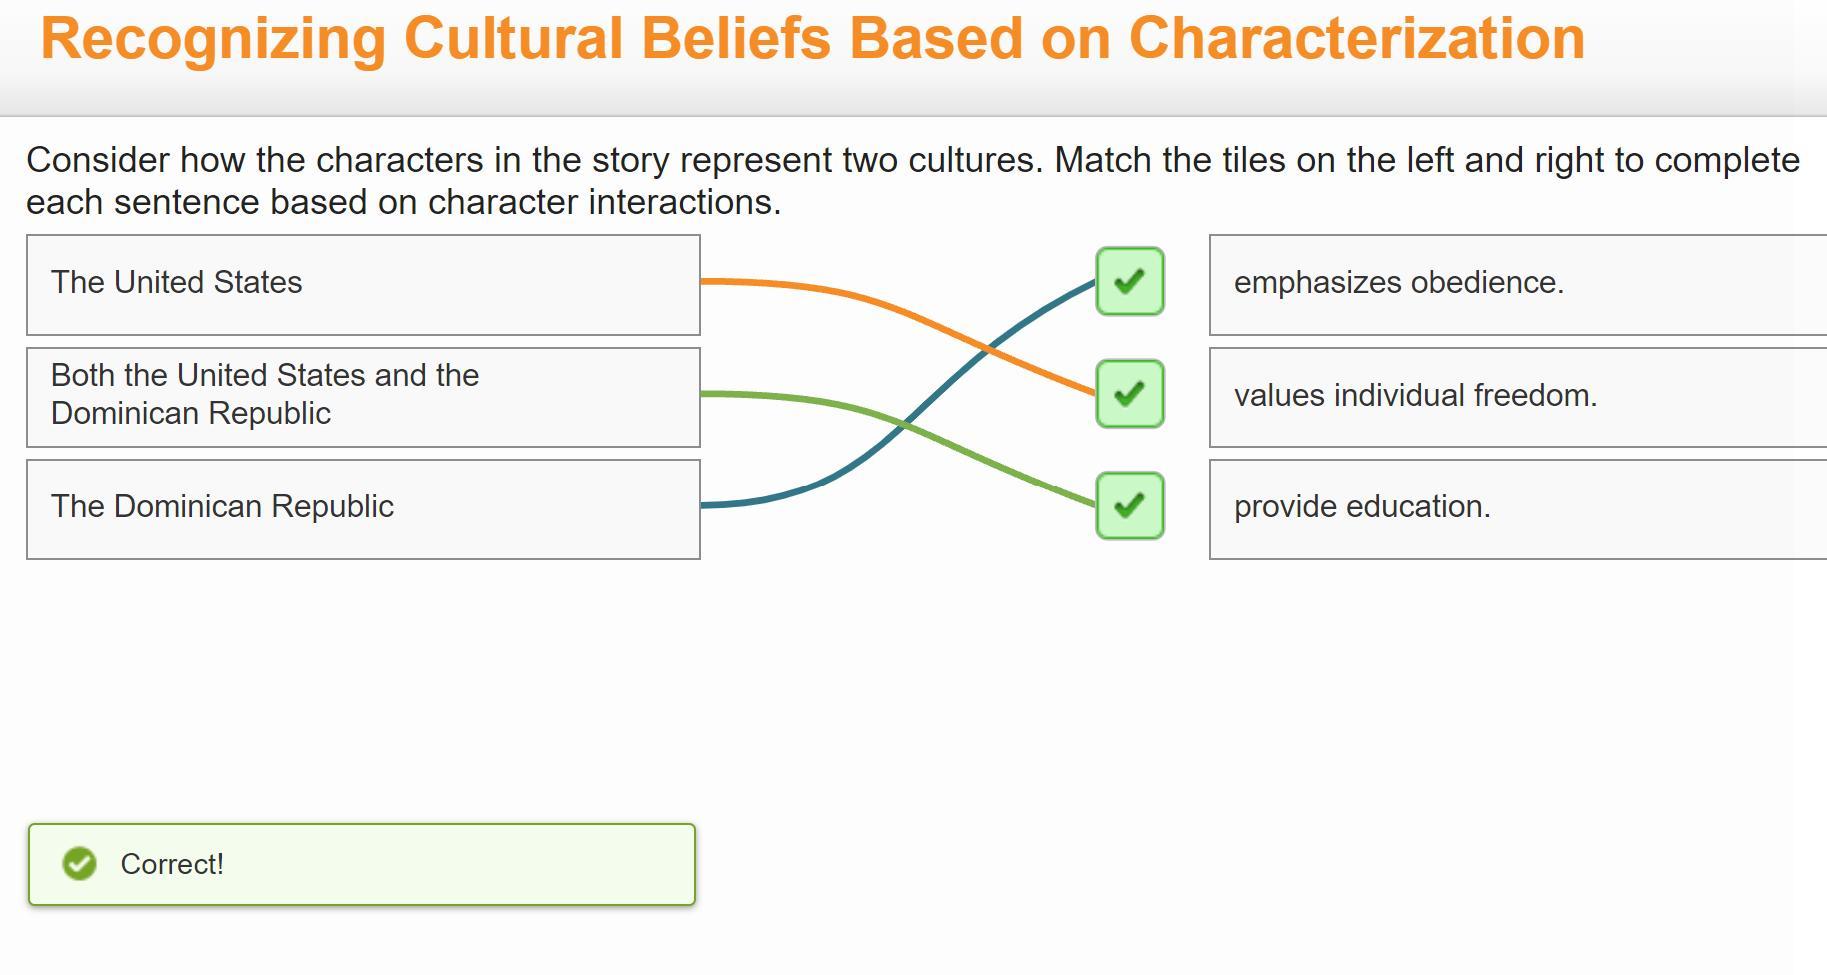The height and width of the screenshot is (975, 1827).
Task: Select The United States tile
Action: point(363,285)
